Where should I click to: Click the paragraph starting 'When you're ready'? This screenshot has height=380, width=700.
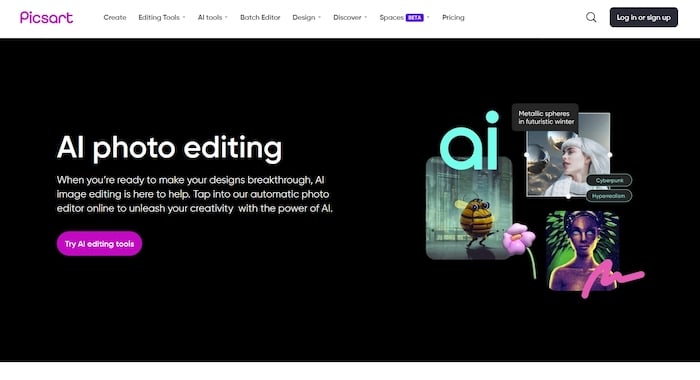tap(195, 194)
